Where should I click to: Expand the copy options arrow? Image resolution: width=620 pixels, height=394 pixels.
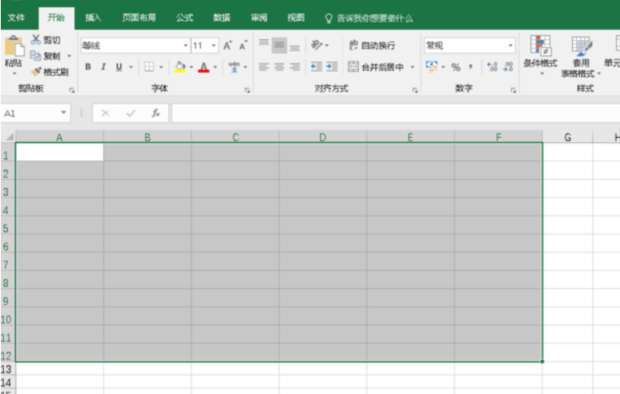coord(69,56)
